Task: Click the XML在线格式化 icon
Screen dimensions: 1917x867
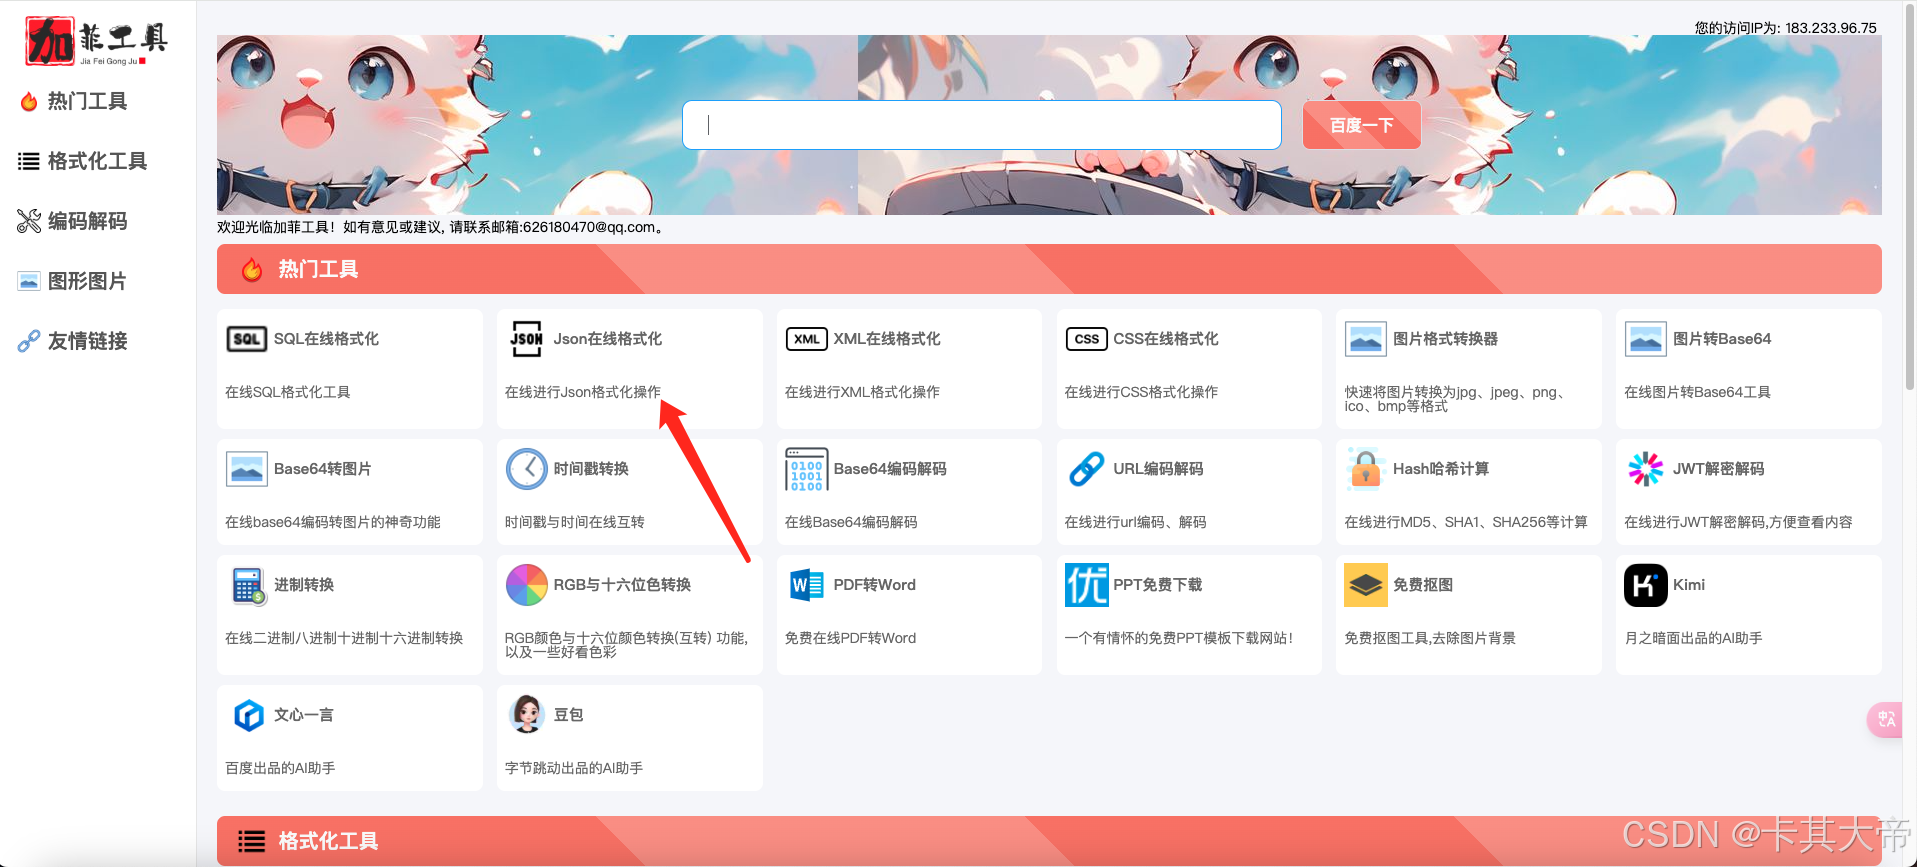Action: 806,339
